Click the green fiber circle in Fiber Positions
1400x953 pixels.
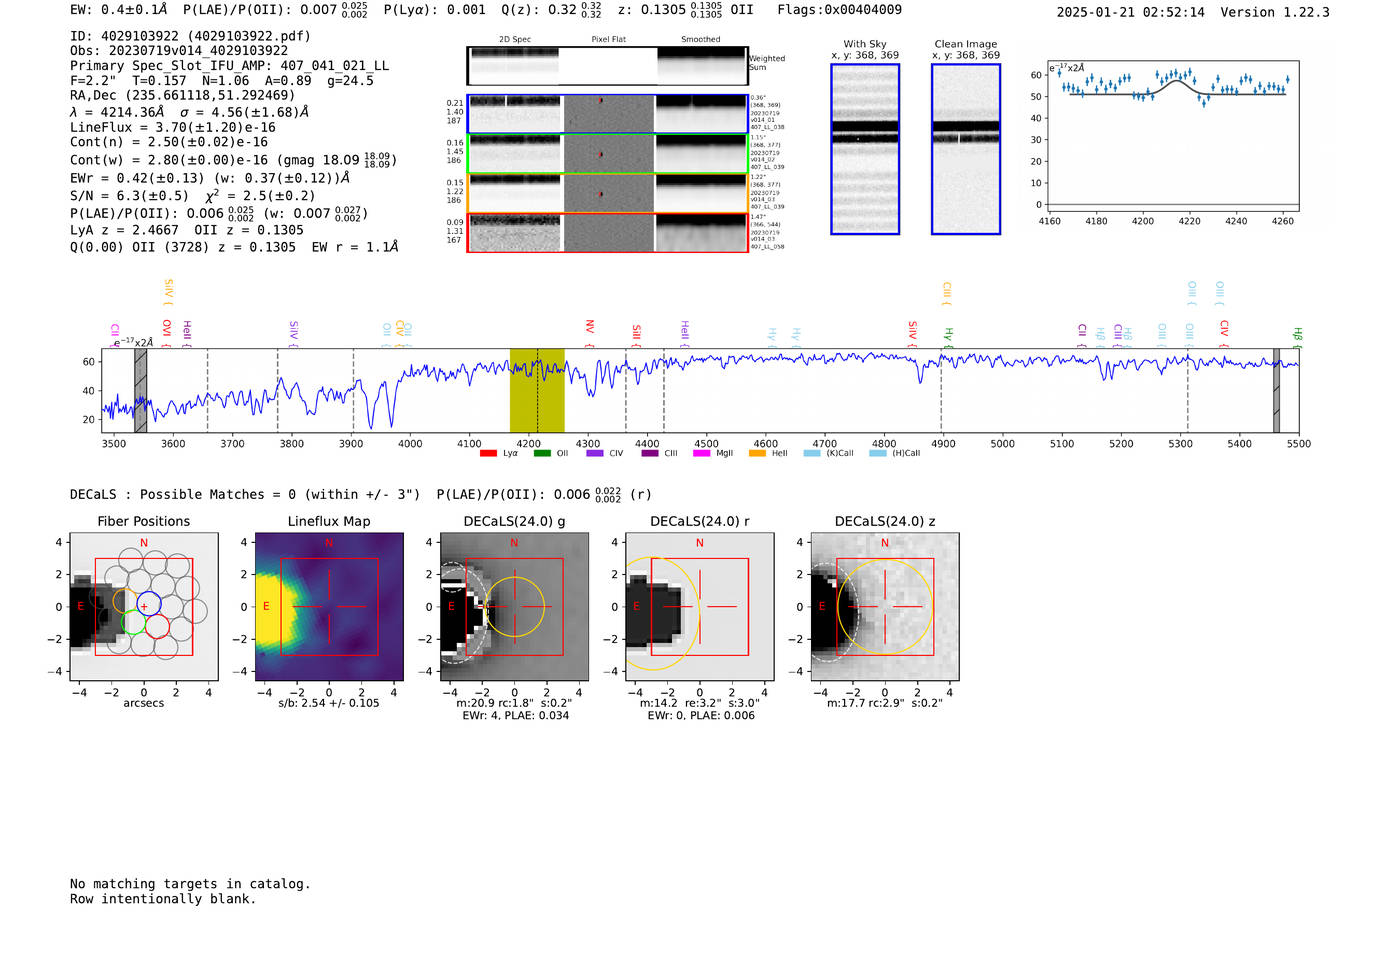coord(133,623)
